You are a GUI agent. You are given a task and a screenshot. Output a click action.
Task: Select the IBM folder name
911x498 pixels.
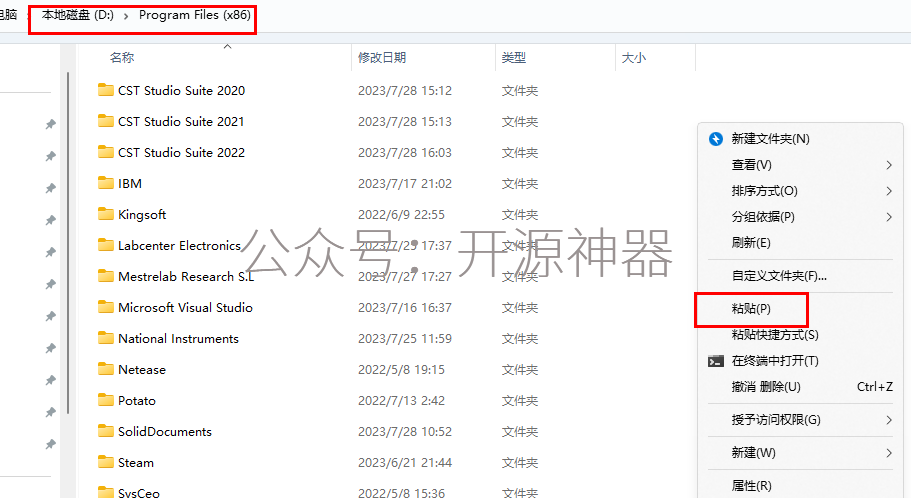tap(130, 184)
